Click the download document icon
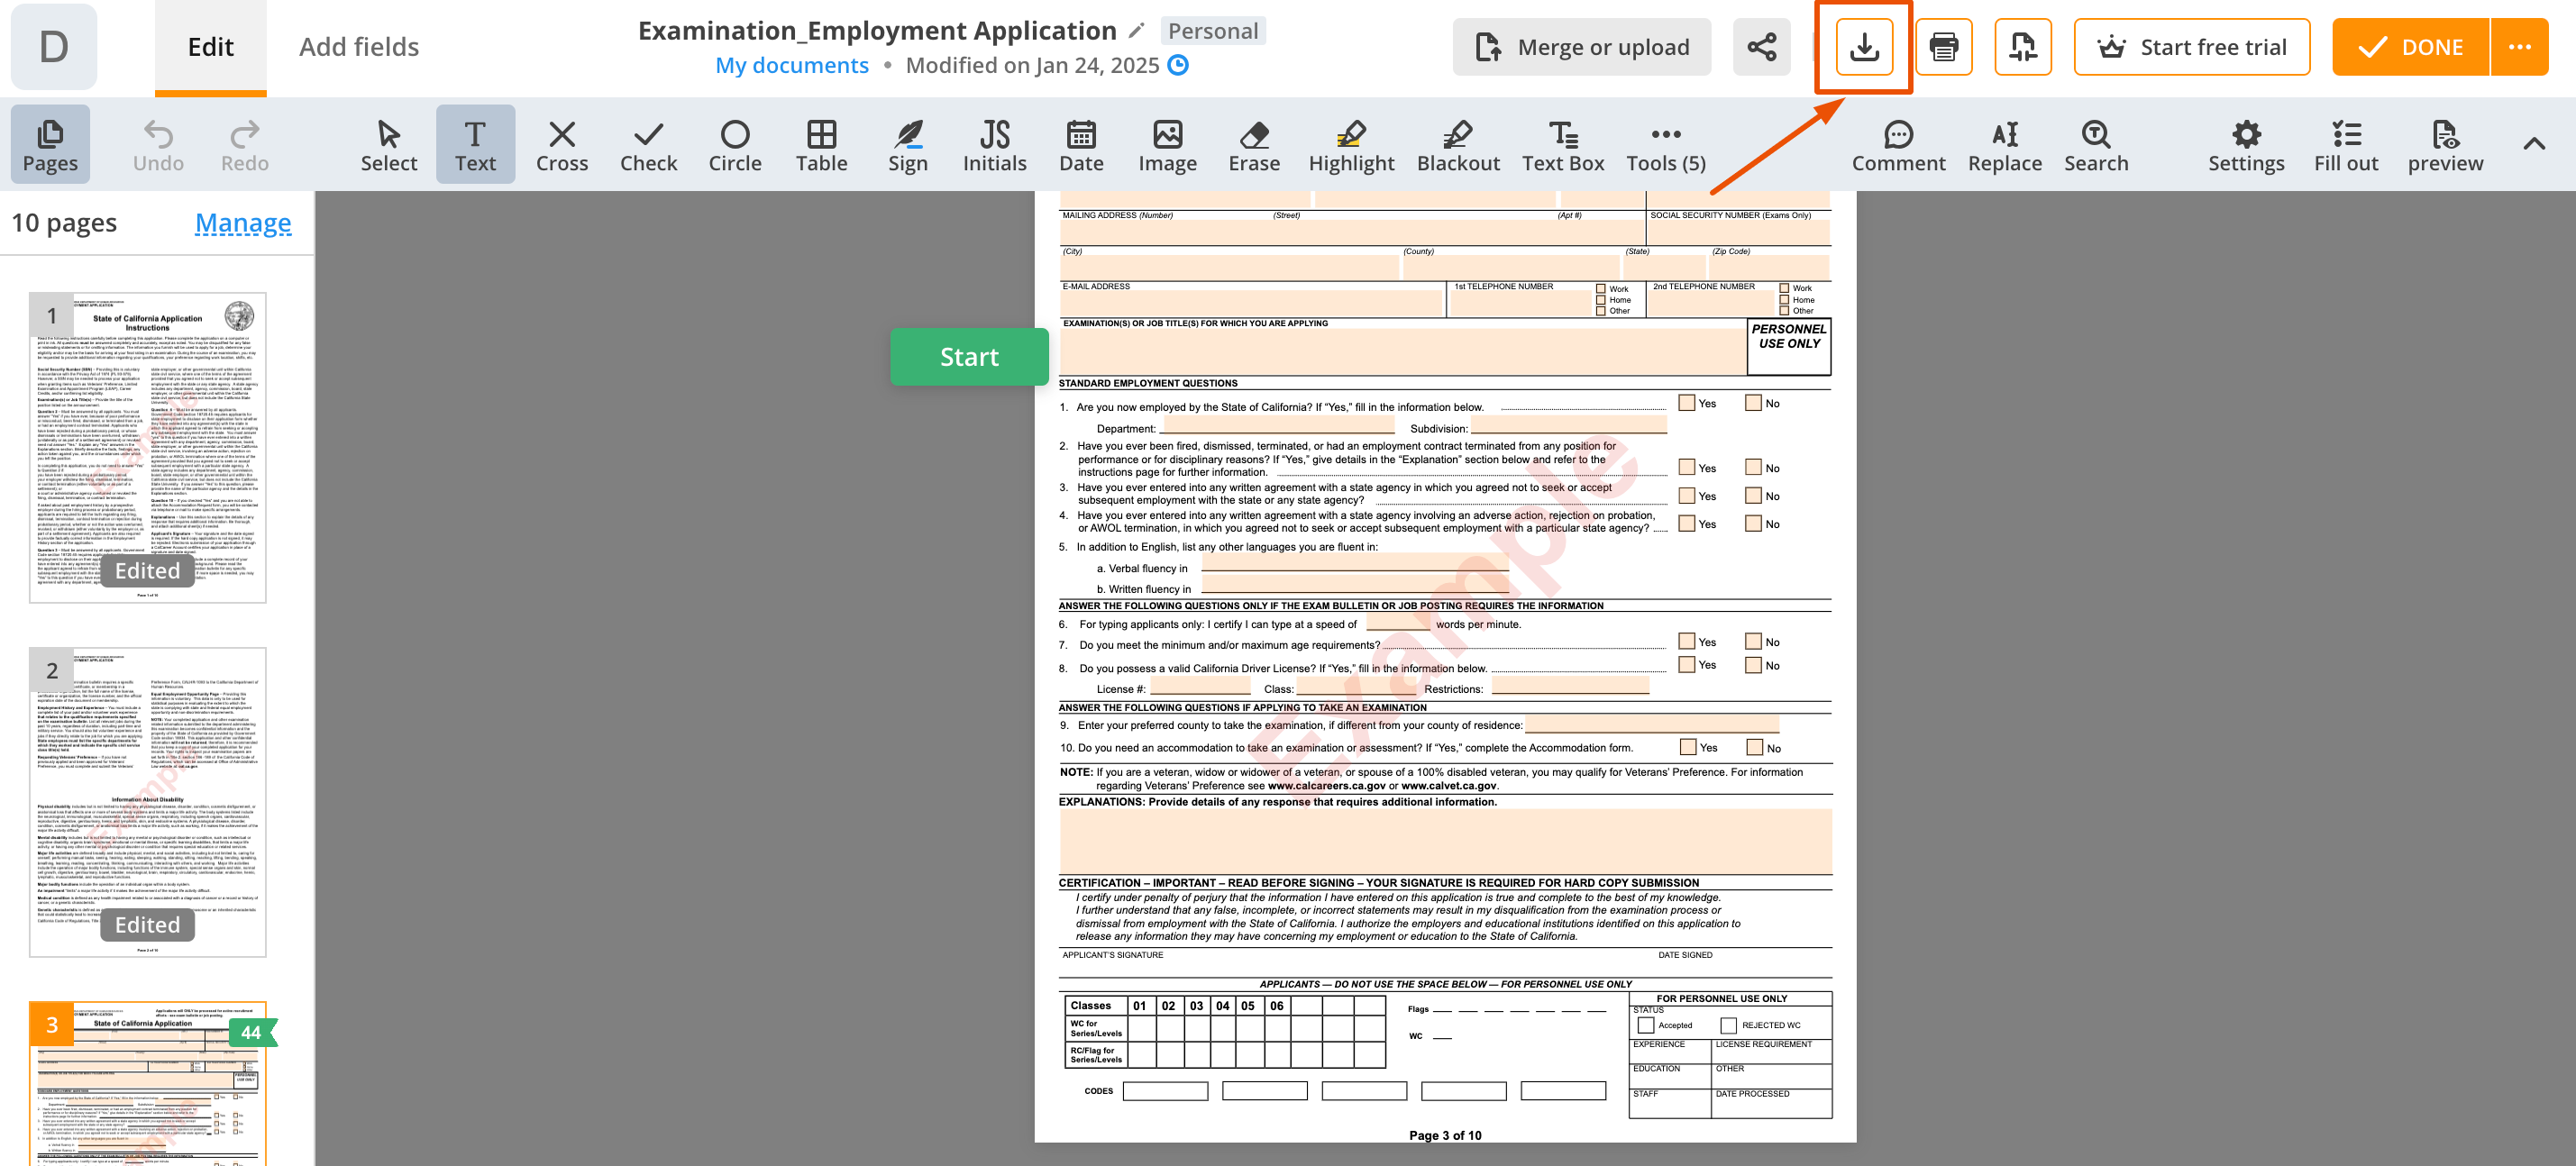The width and height of the screenshot is (2576, 1166). click(x=1863, y=47)
